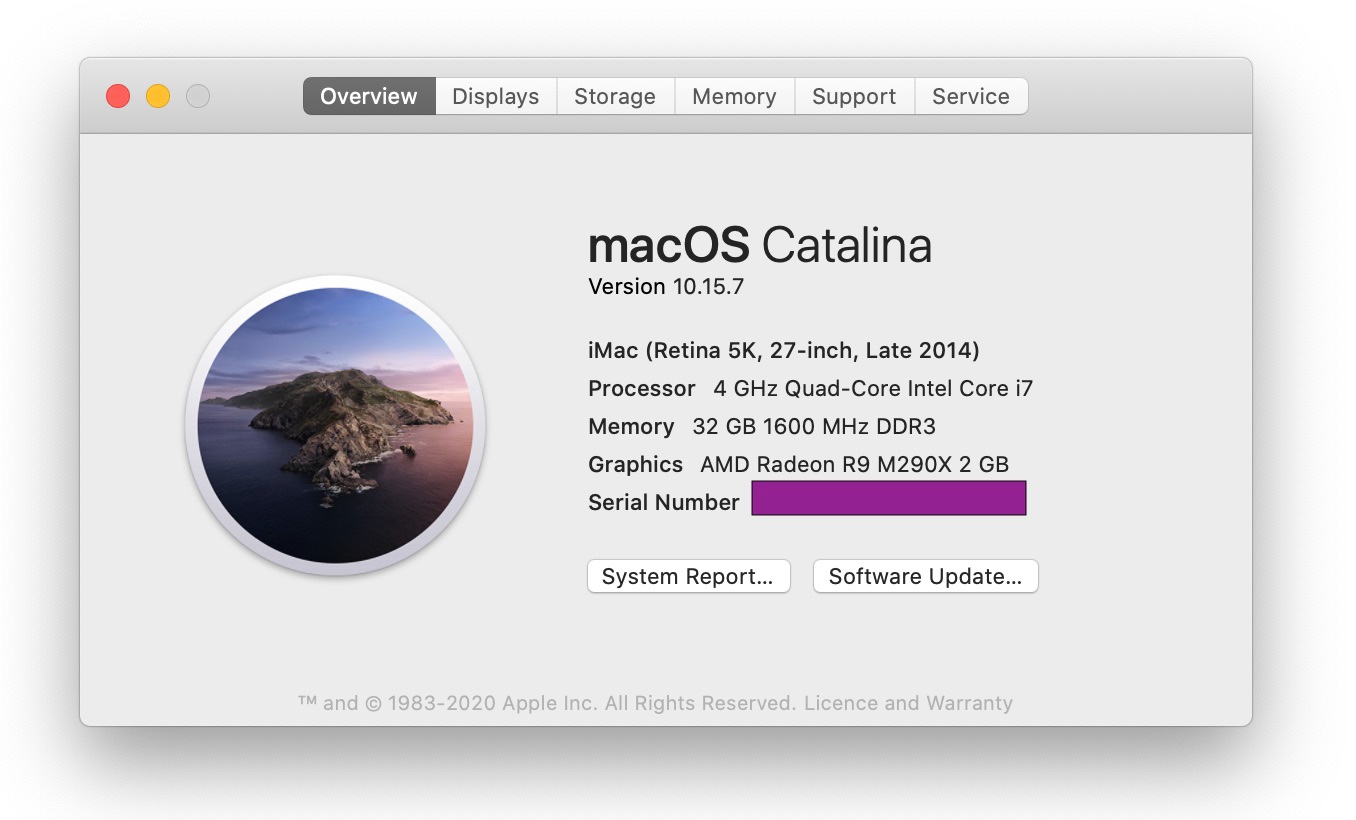
Task: Switch to the Displays tab
Action: coord(495,96)
